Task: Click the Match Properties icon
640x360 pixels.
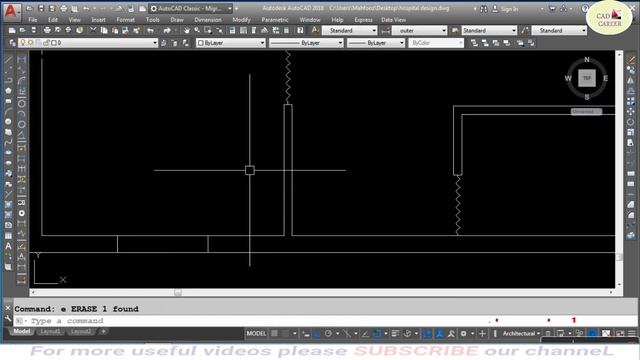Action: 136,31
